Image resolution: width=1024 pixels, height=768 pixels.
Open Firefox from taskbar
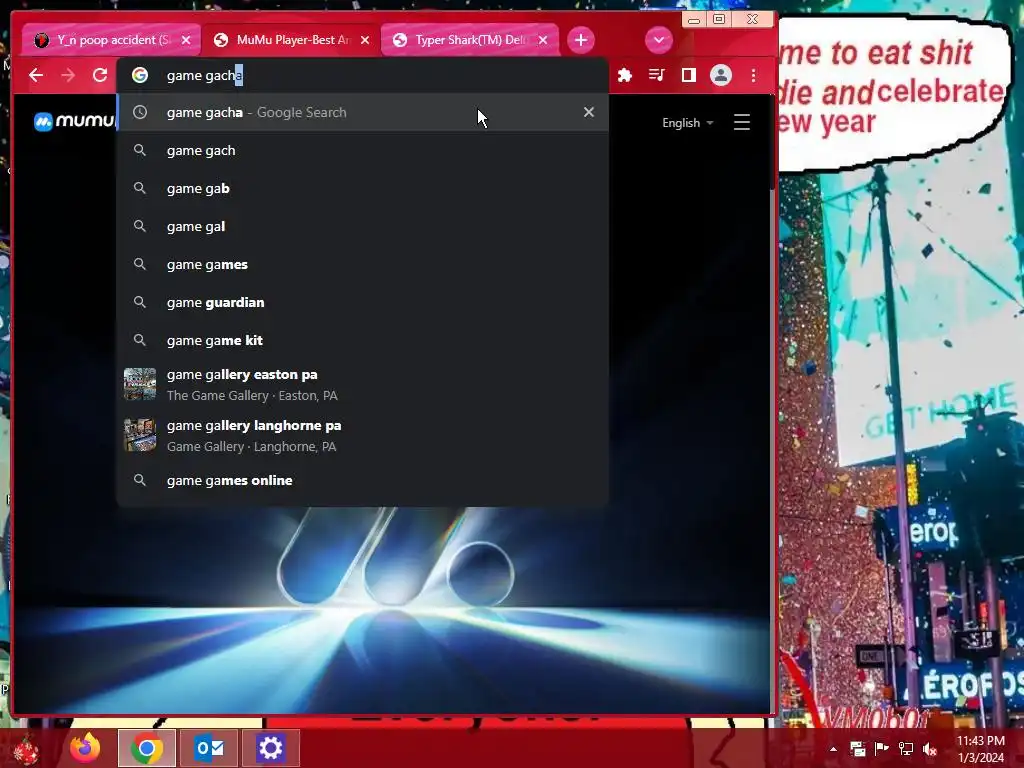(86, 748)
